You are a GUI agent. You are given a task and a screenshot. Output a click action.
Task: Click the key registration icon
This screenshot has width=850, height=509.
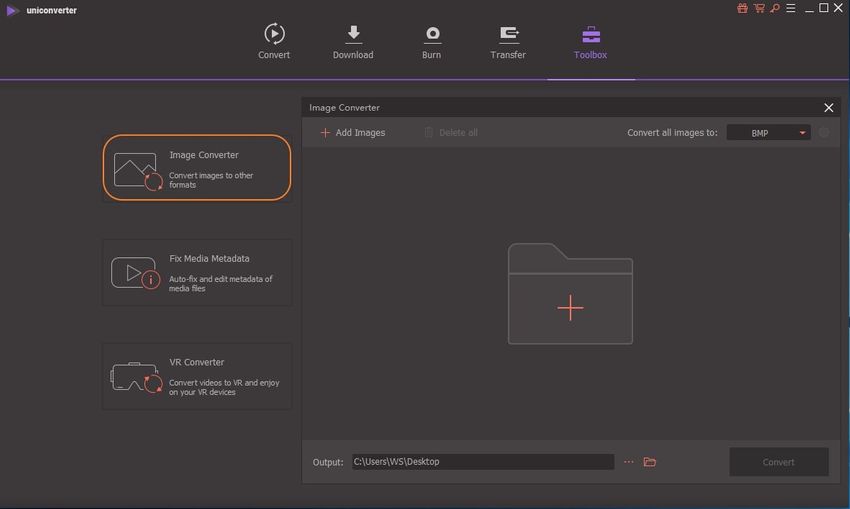coord(773,8)
